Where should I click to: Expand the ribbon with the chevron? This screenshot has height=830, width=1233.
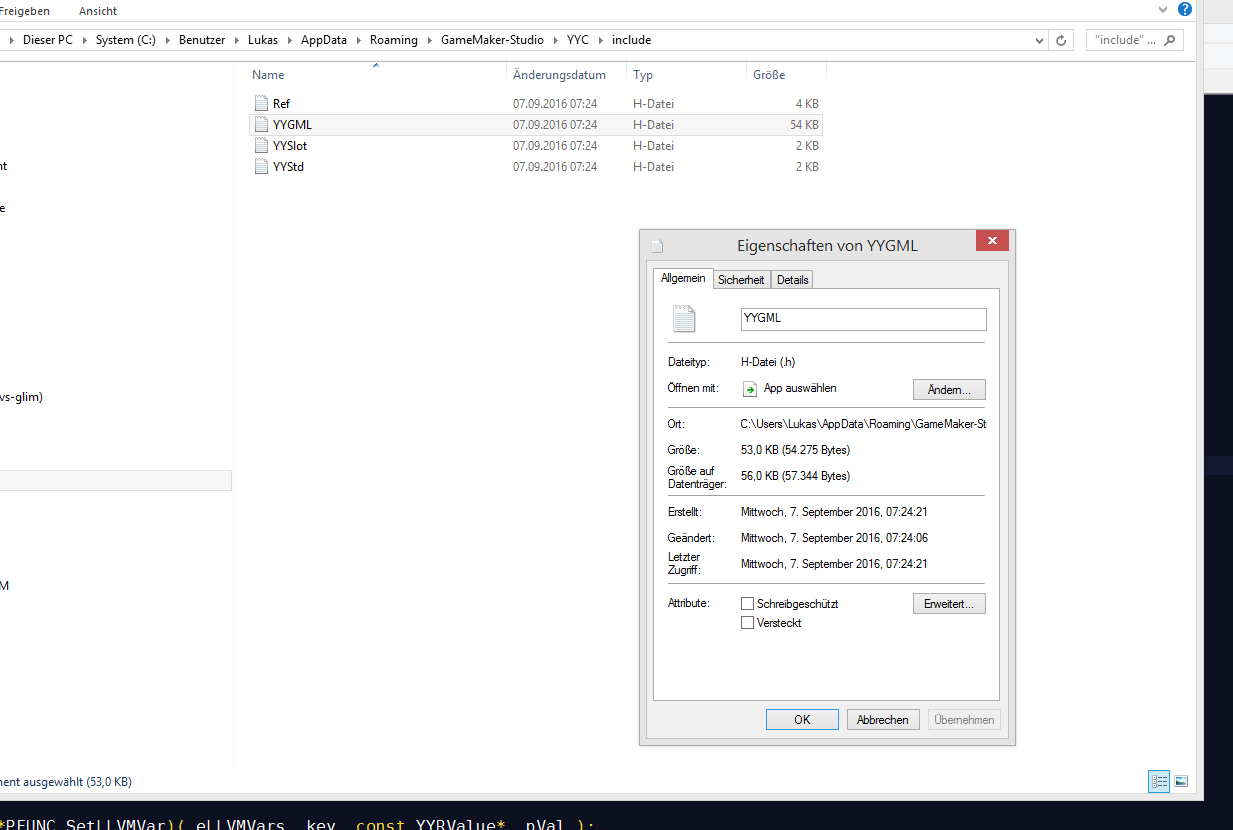click(1163, 9)
